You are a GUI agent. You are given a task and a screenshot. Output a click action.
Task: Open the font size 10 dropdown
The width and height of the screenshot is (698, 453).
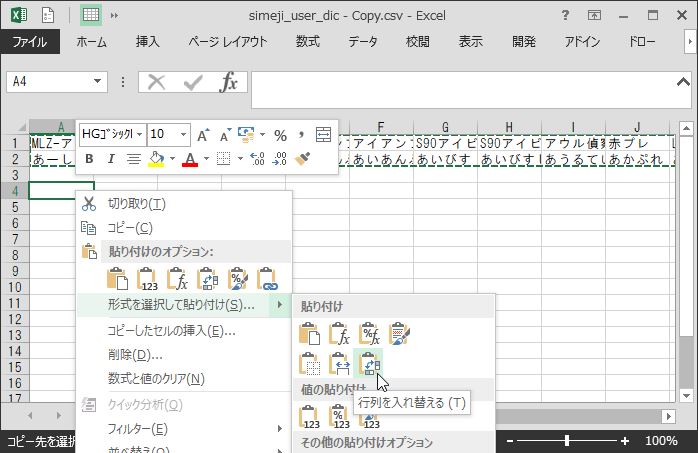(x=183, y=134)
